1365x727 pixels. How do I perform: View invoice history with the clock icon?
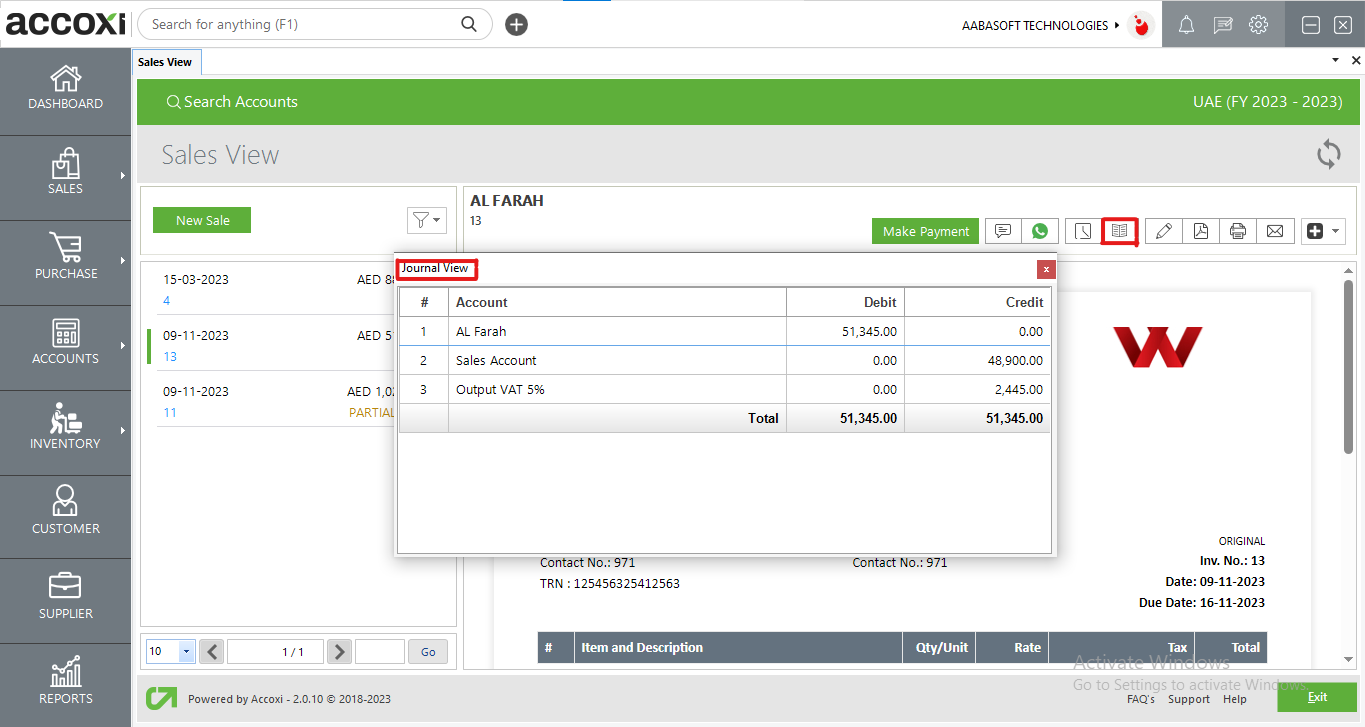[x=1082, y=231]
